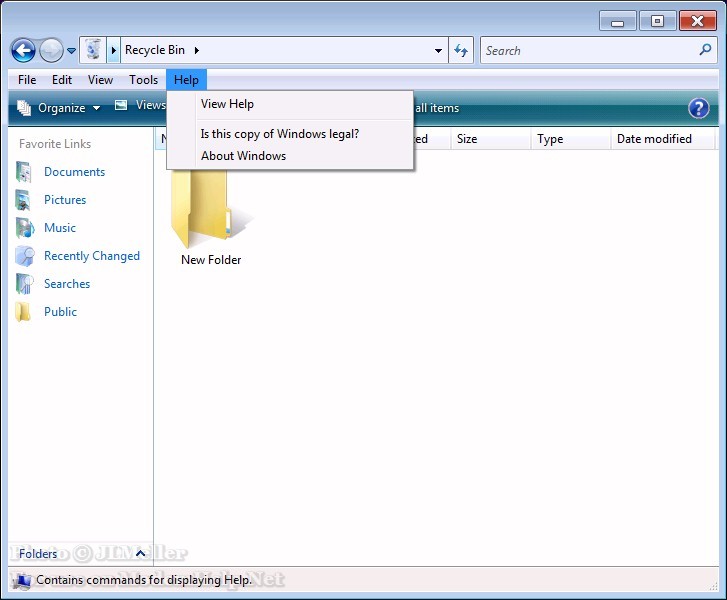Choose View Help from the menu

[290, 104]
